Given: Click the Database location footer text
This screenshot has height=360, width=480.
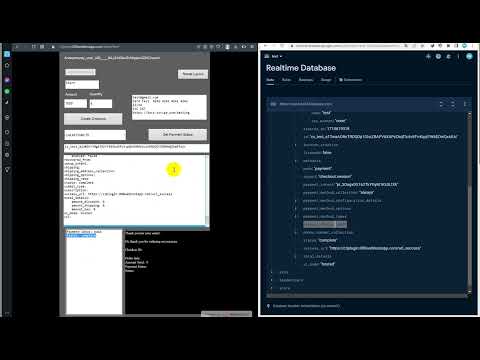Looking at the screenshot, I should tap(306, 306).
